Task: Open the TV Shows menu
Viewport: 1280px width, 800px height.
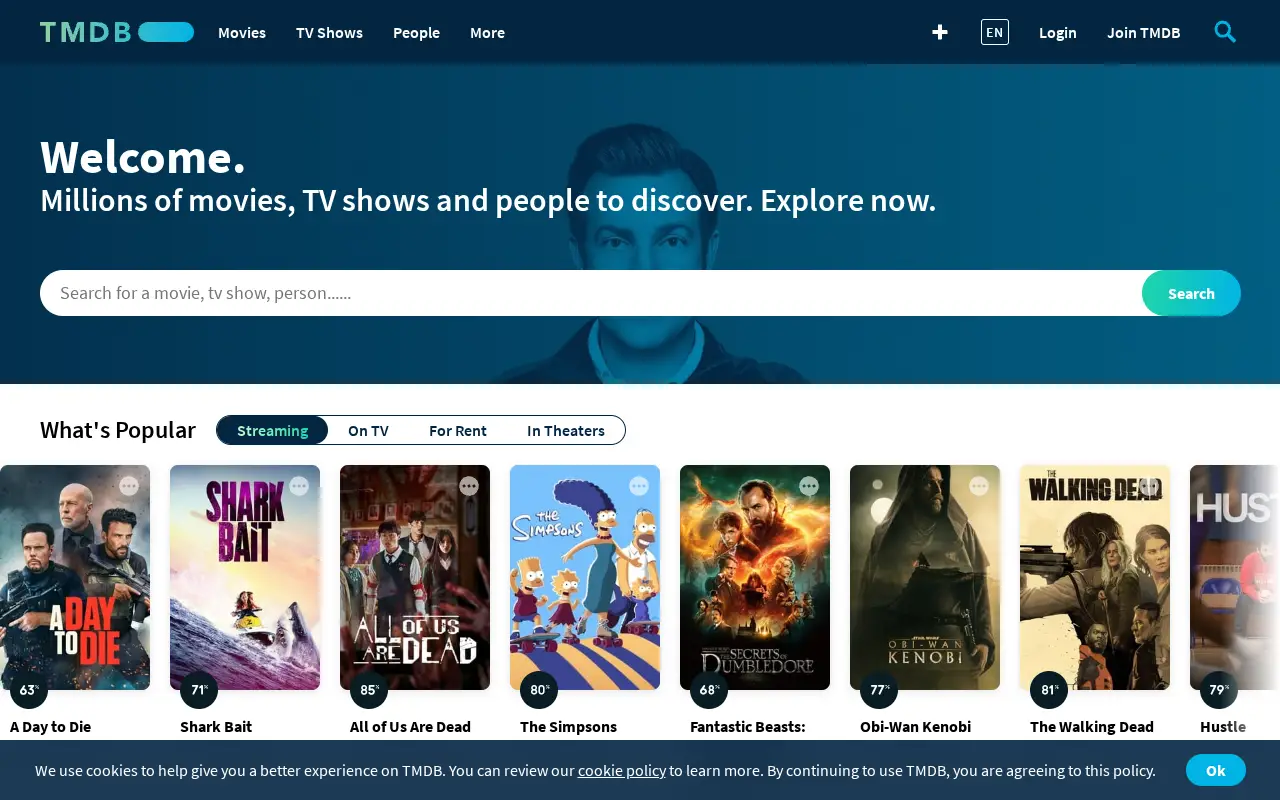Action: pos(329,32)
